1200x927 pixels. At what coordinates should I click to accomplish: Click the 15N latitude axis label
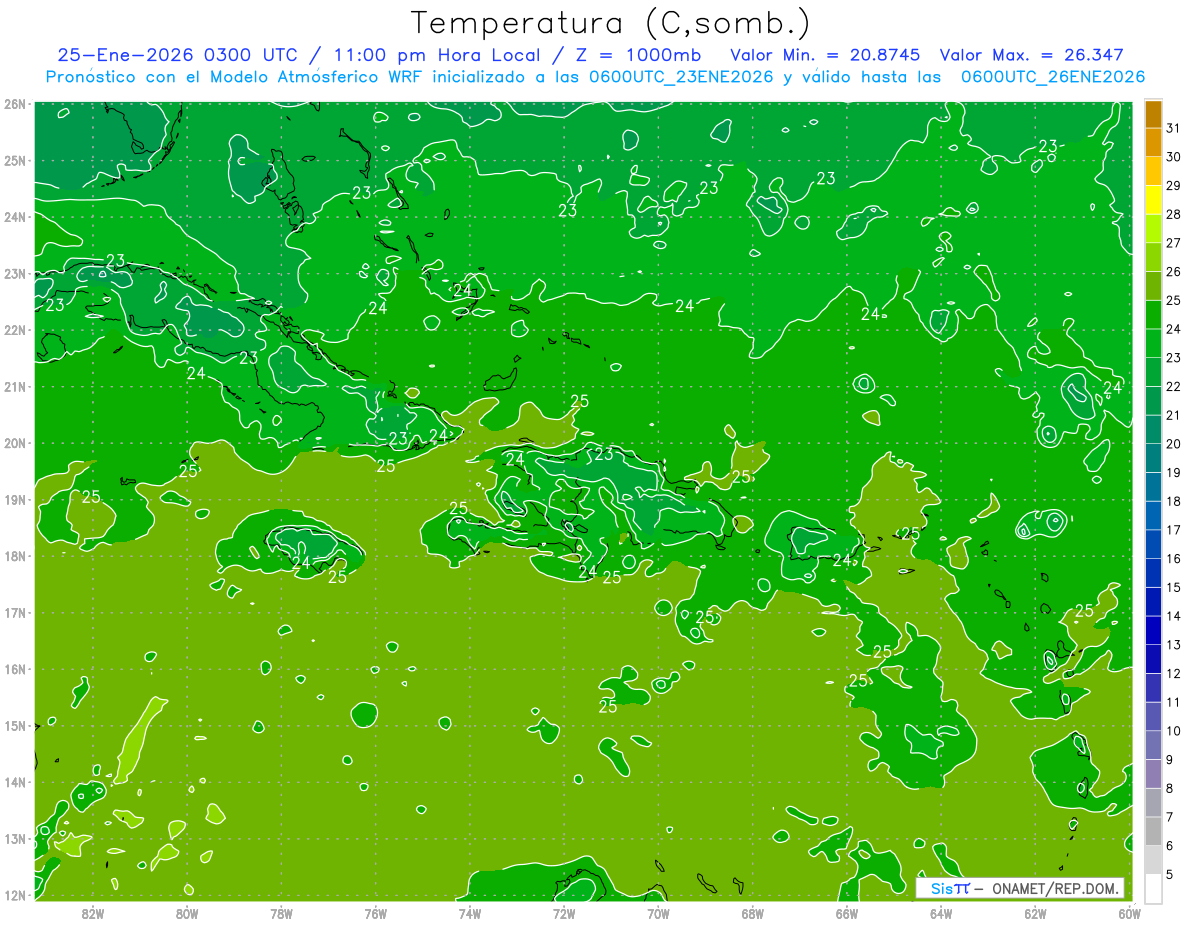tap(15, 725)
